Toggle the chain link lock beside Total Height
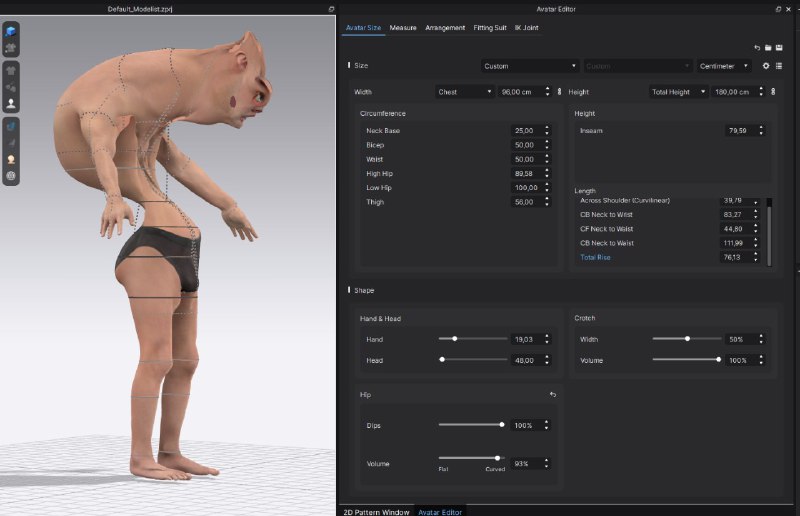The height and width of the screenshot is (516, 800). tap(773, 92)
